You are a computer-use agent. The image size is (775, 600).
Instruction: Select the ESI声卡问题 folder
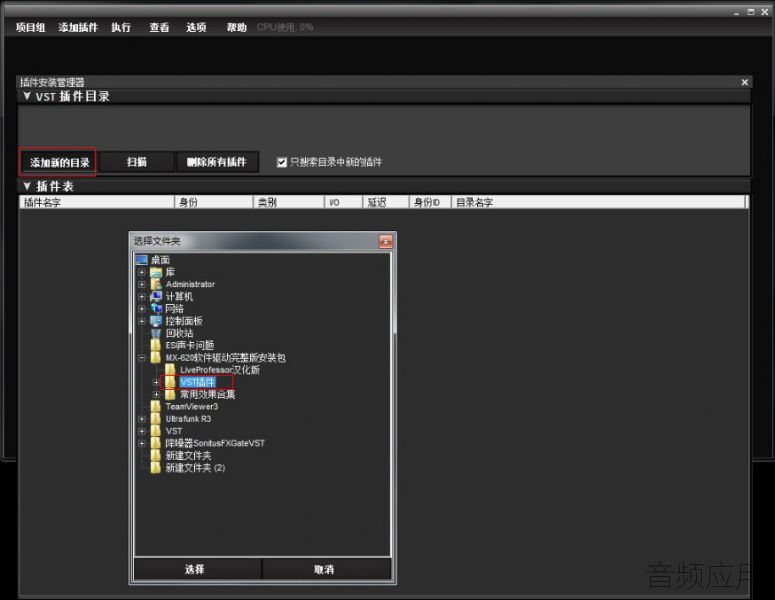(190, 345)
